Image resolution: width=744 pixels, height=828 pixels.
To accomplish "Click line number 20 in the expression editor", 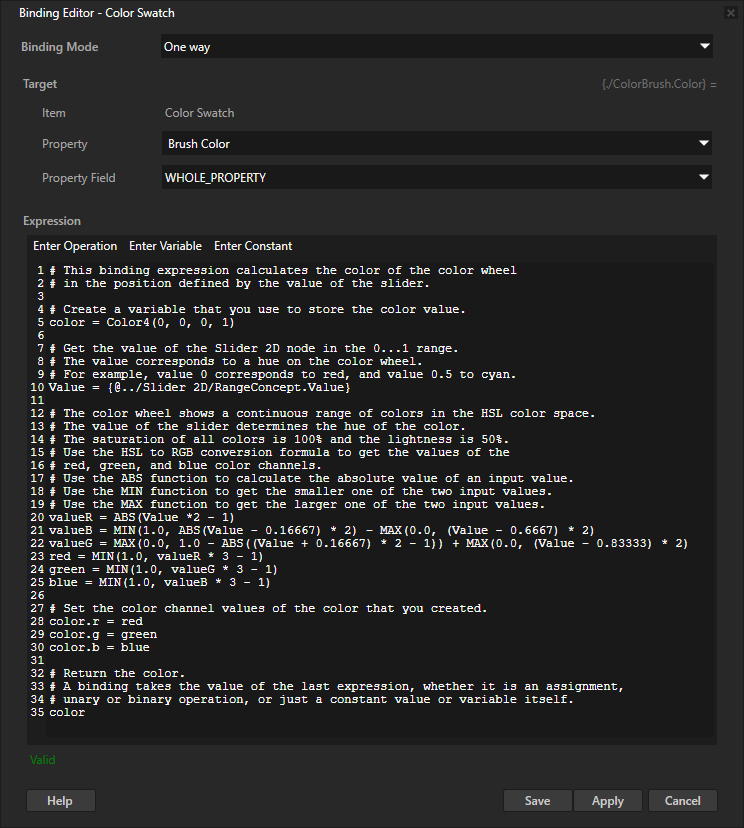I will 37,517.
